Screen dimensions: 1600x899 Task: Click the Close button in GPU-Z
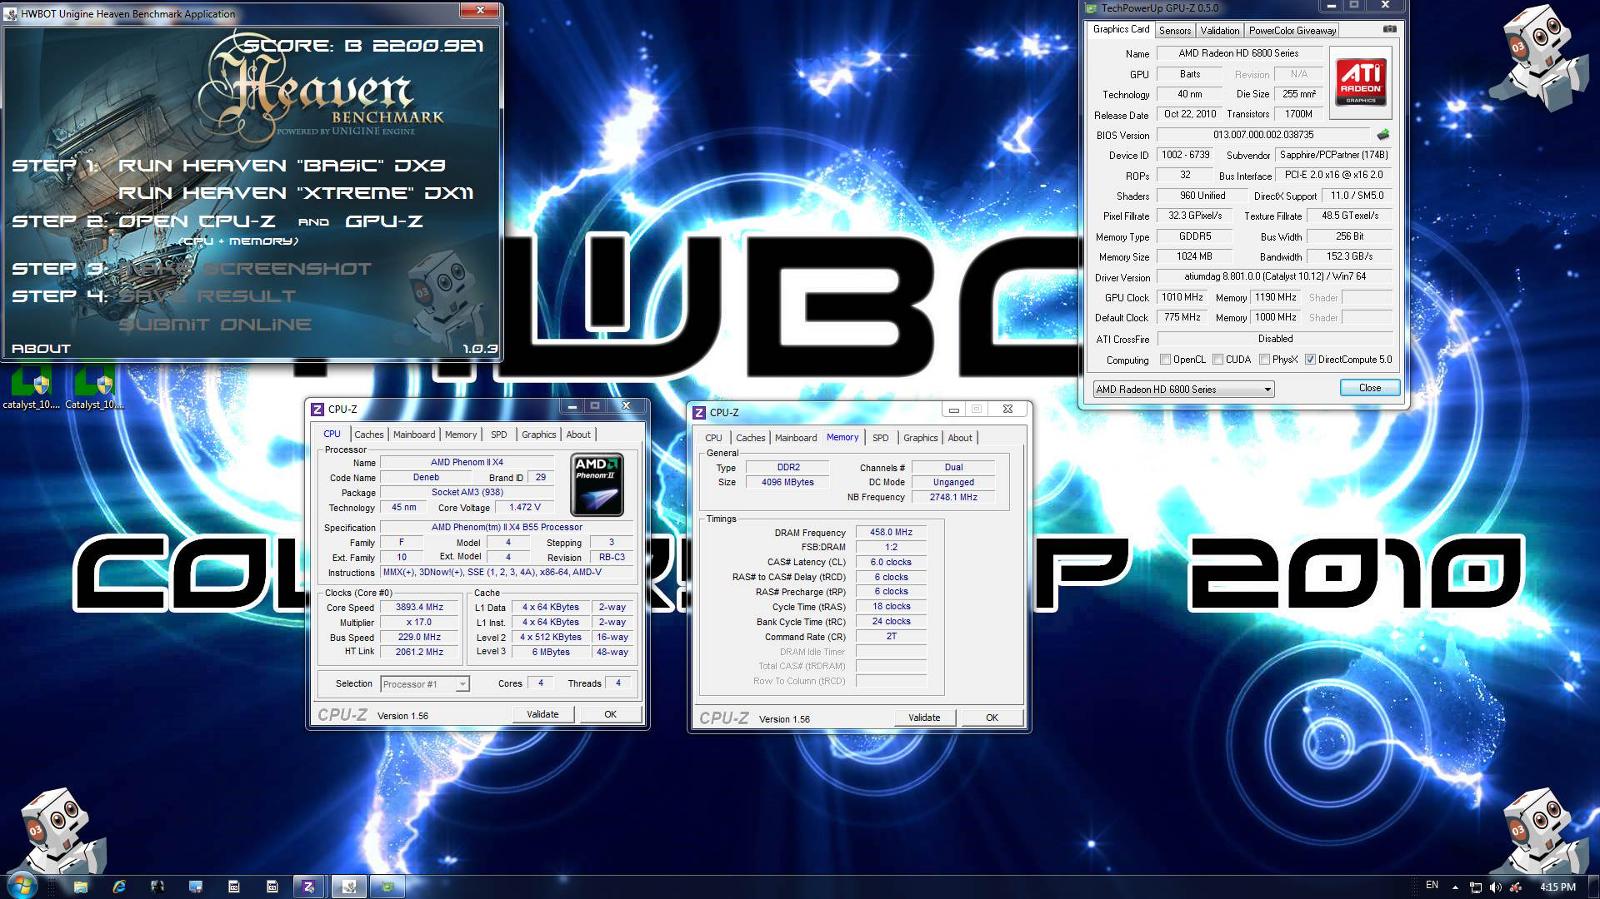[1370, 388]
